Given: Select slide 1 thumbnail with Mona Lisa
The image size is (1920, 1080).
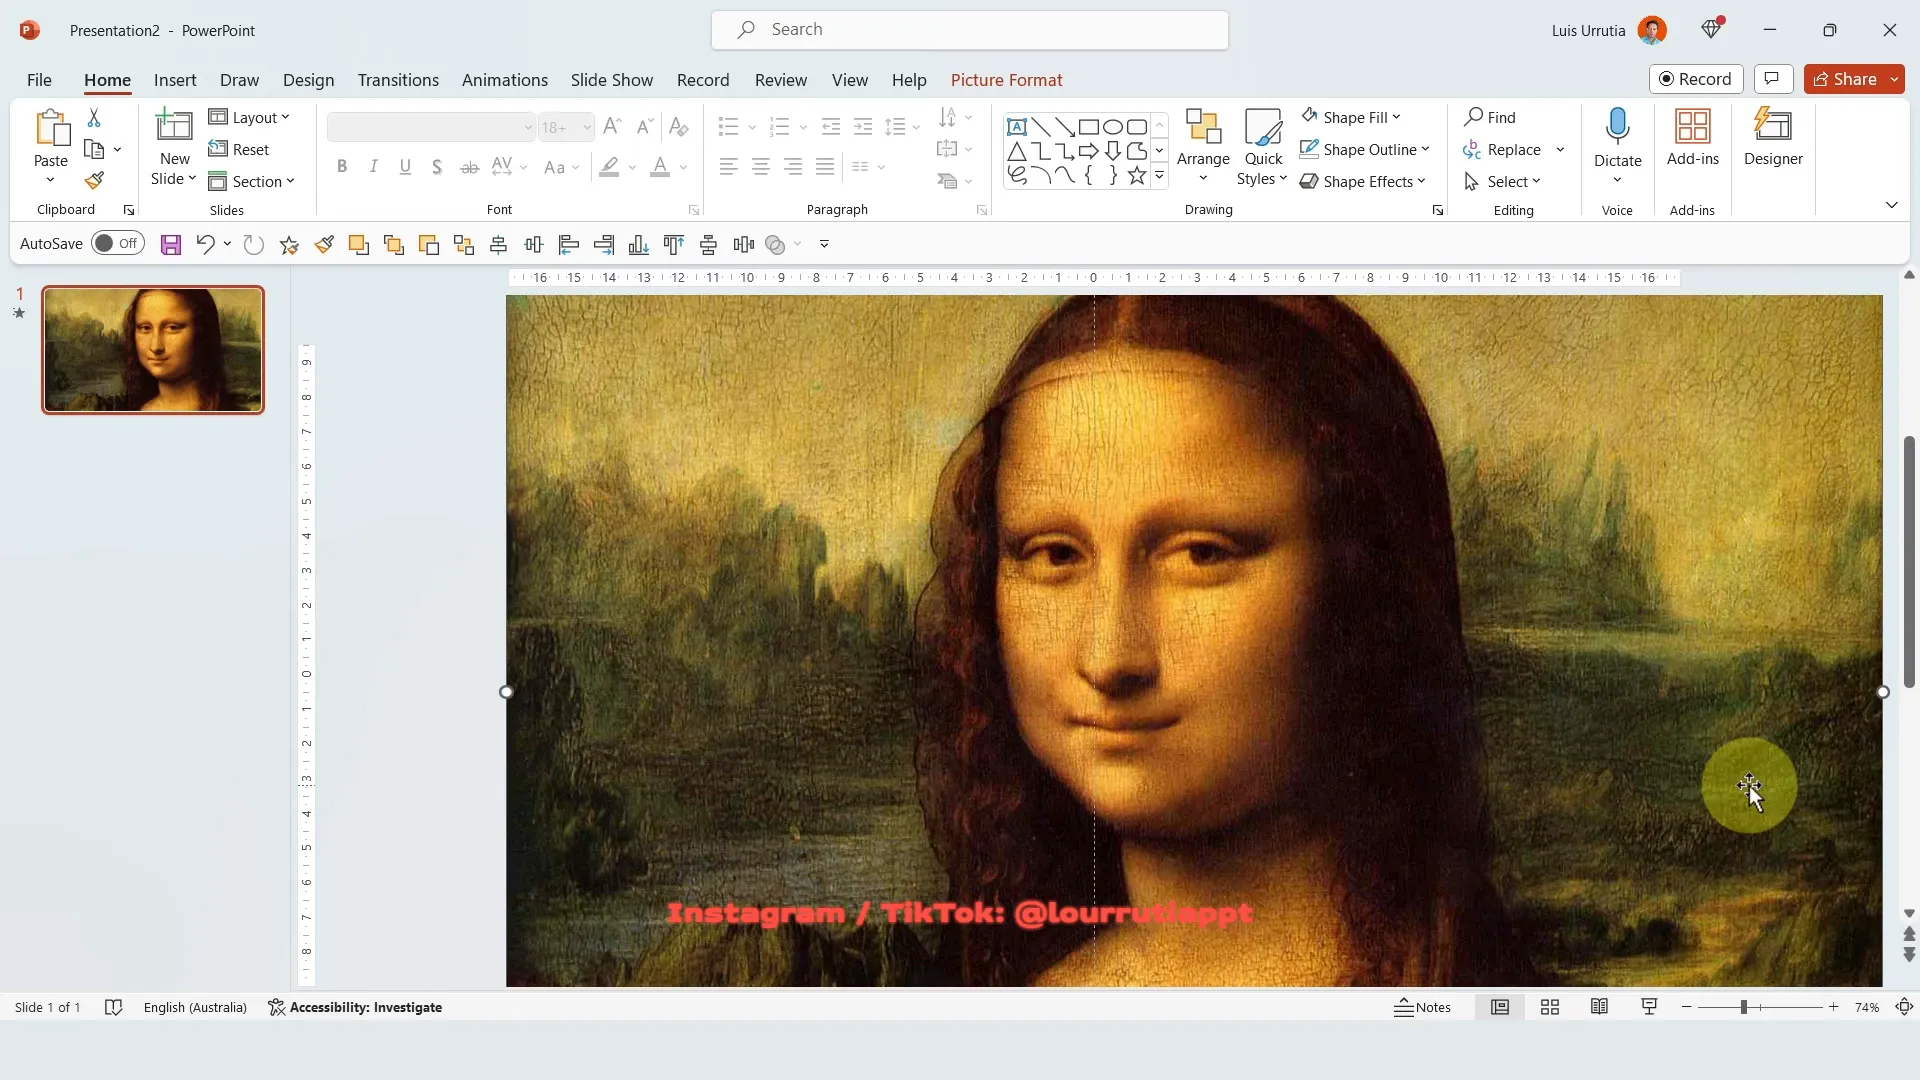Looking at the screenshot, I should click(153, 350).
